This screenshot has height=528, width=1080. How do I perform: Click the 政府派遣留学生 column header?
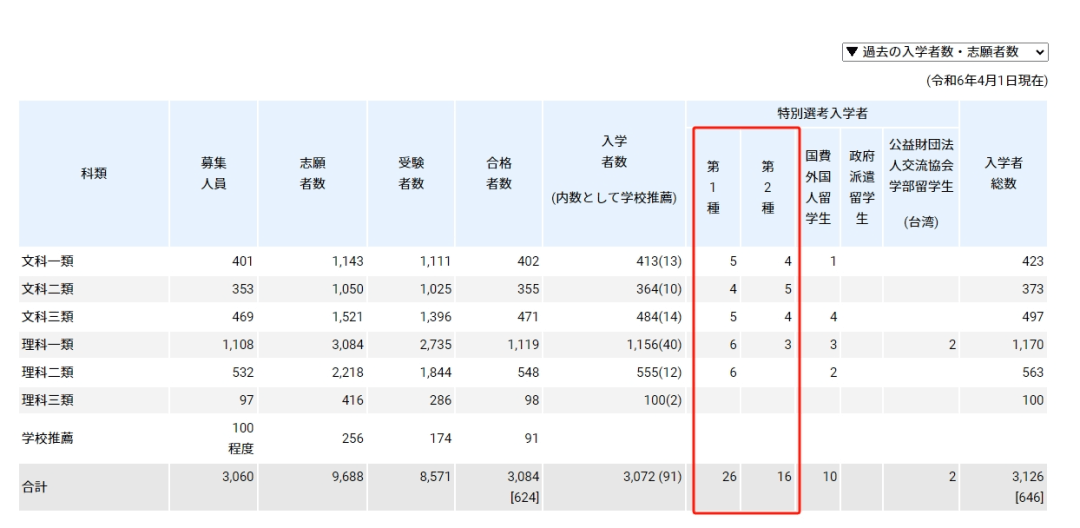[x=861, y=187]
